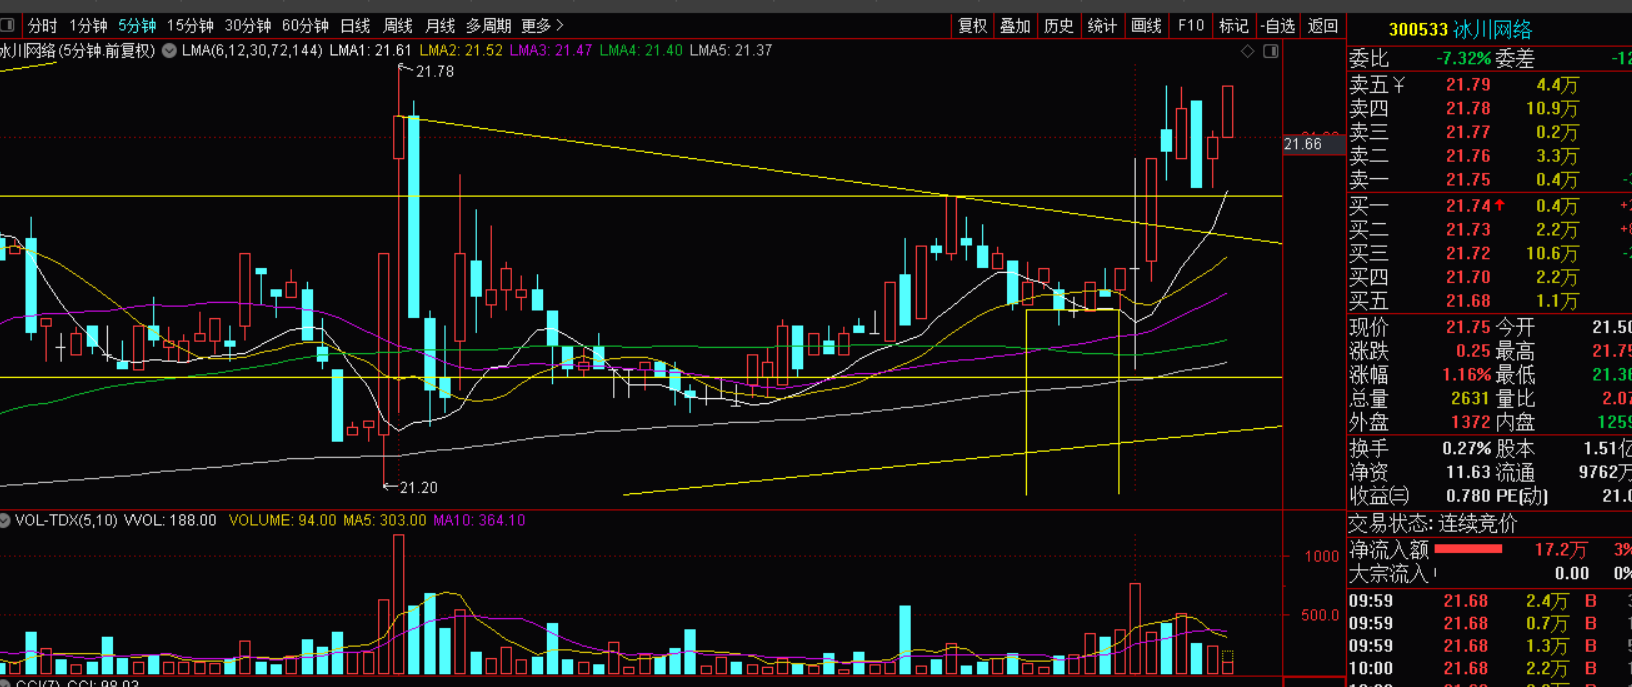This screenshot has width=1632, height=687.
Task: Click the MA5: 303.00 volume legend
Action: pos(385,520)
